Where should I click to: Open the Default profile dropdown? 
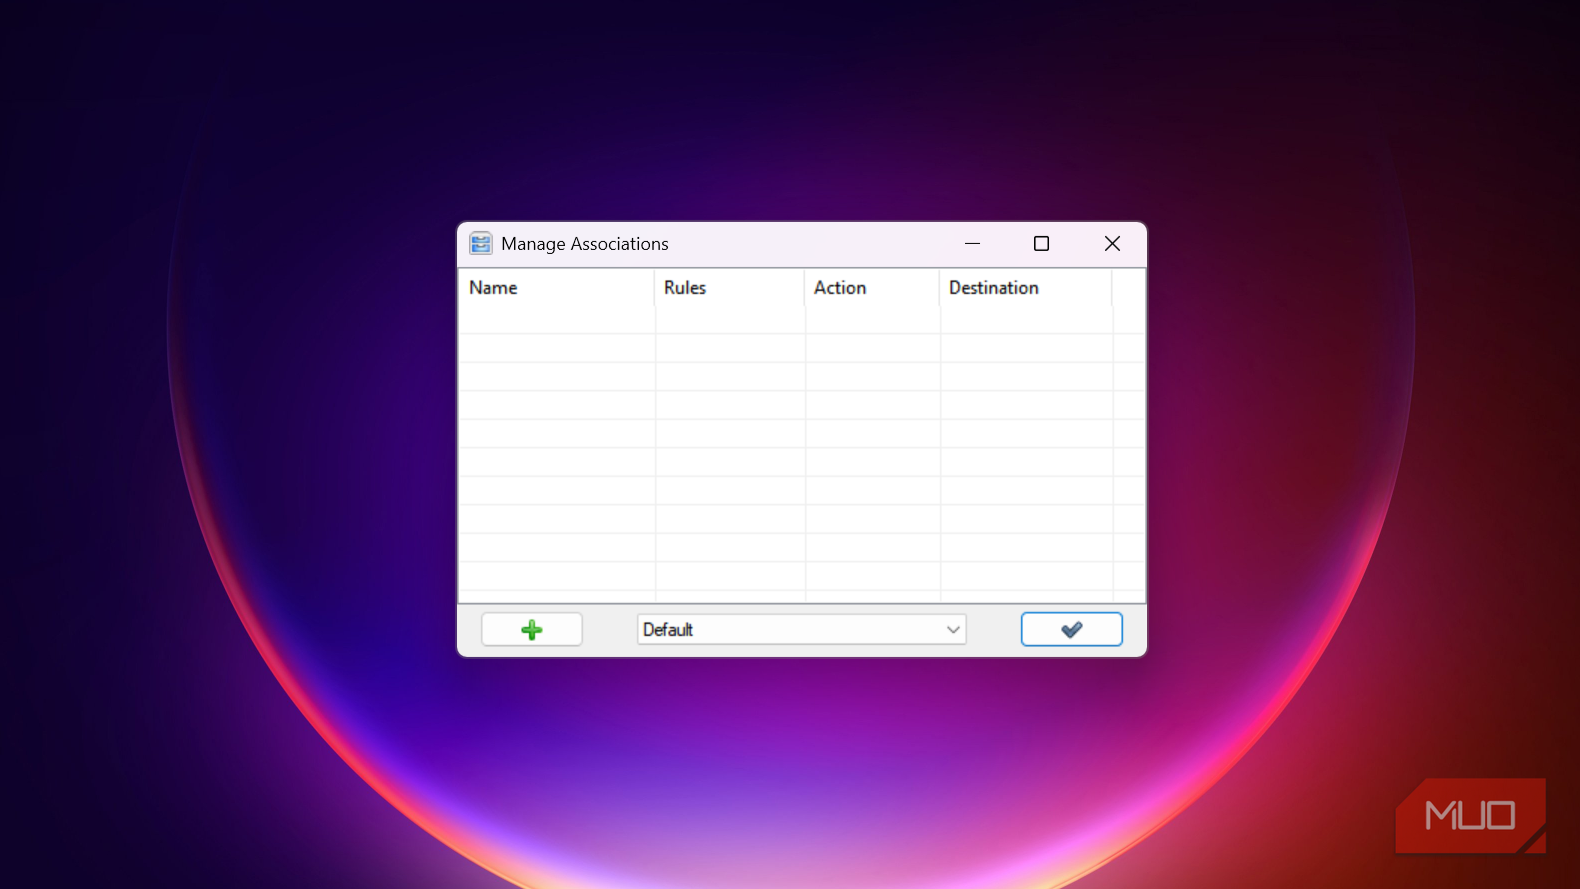pyautogui.click(x=802, y=629)
